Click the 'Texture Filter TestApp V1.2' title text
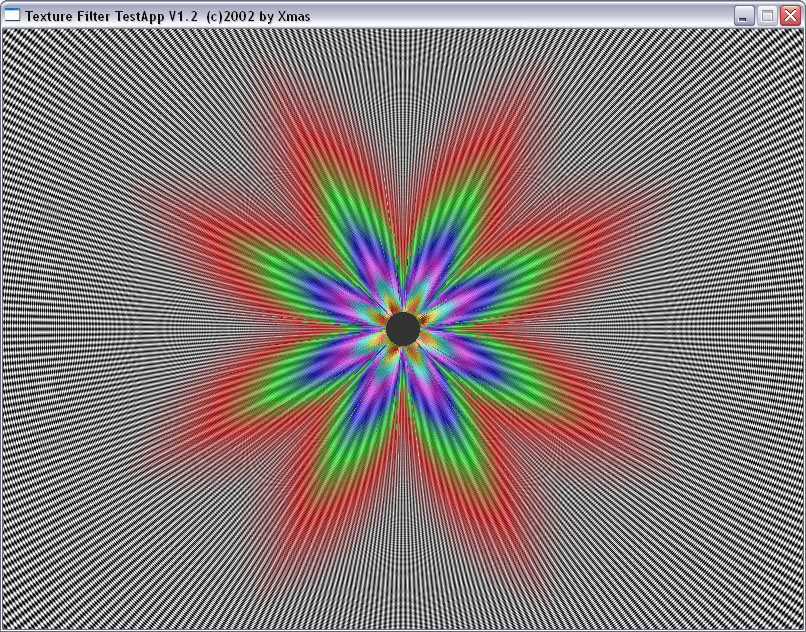 (x=111, y=16)
